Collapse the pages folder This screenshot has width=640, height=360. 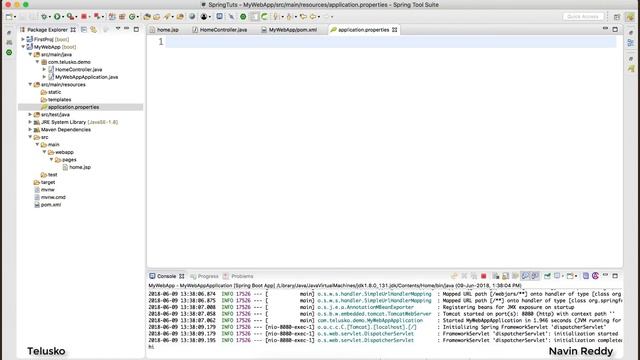(x=51, y=160)
